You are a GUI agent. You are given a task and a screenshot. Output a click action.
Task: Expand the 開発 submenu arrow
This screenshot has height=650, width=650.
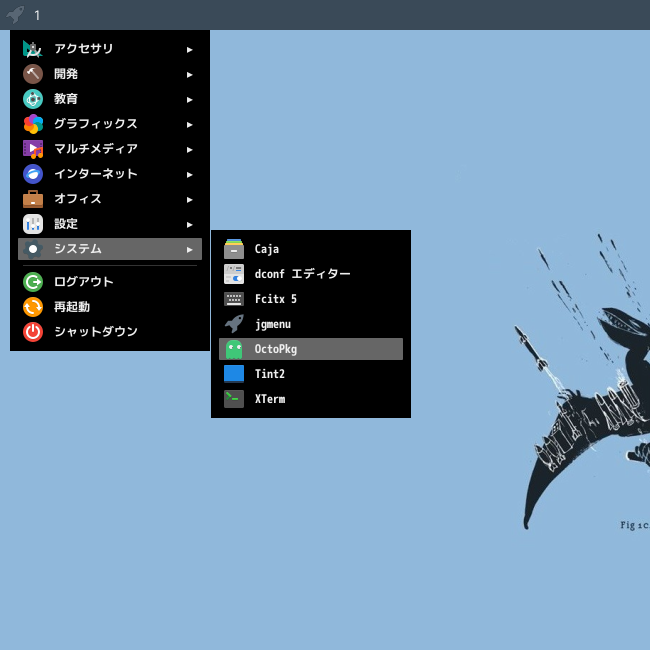(189, 75)
